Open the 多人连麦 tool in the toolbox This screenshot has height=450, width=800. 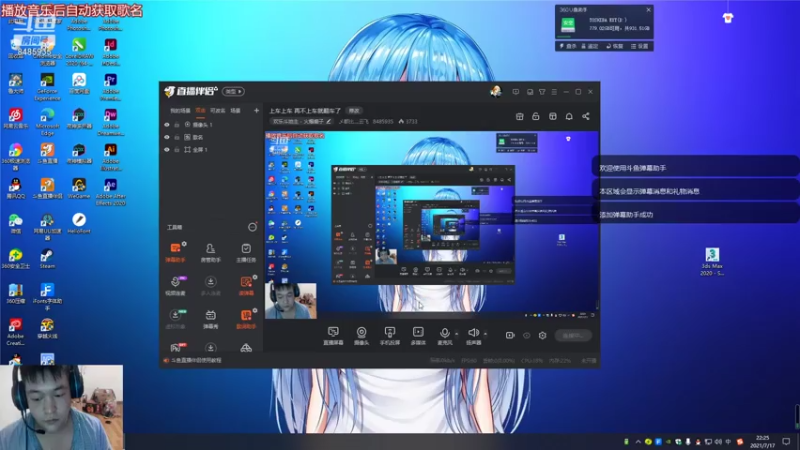pyautogui.click(x=210, y=286)
